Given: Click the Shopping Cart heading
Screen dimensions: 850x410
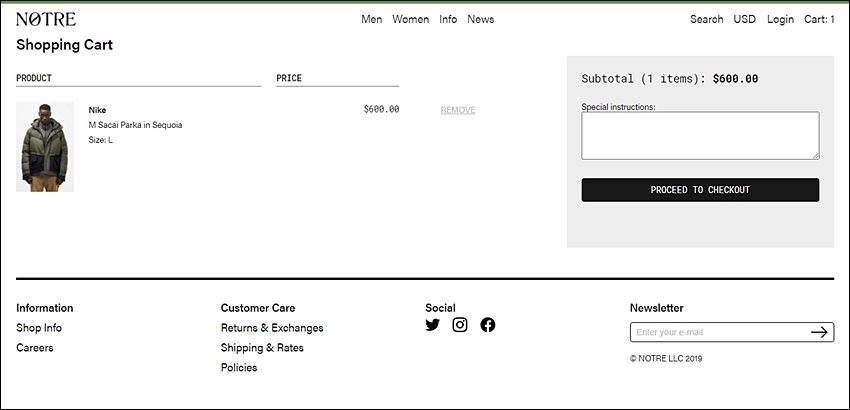Looking at the screenshot, I should [65, 44].
